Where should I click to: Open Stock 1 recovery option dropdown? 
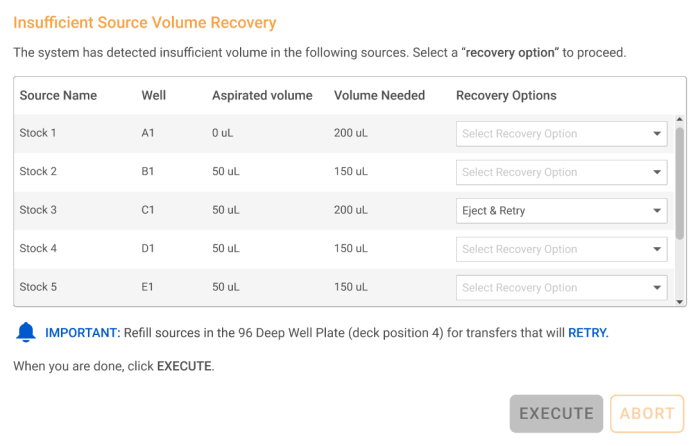click(x=561, y=133)
